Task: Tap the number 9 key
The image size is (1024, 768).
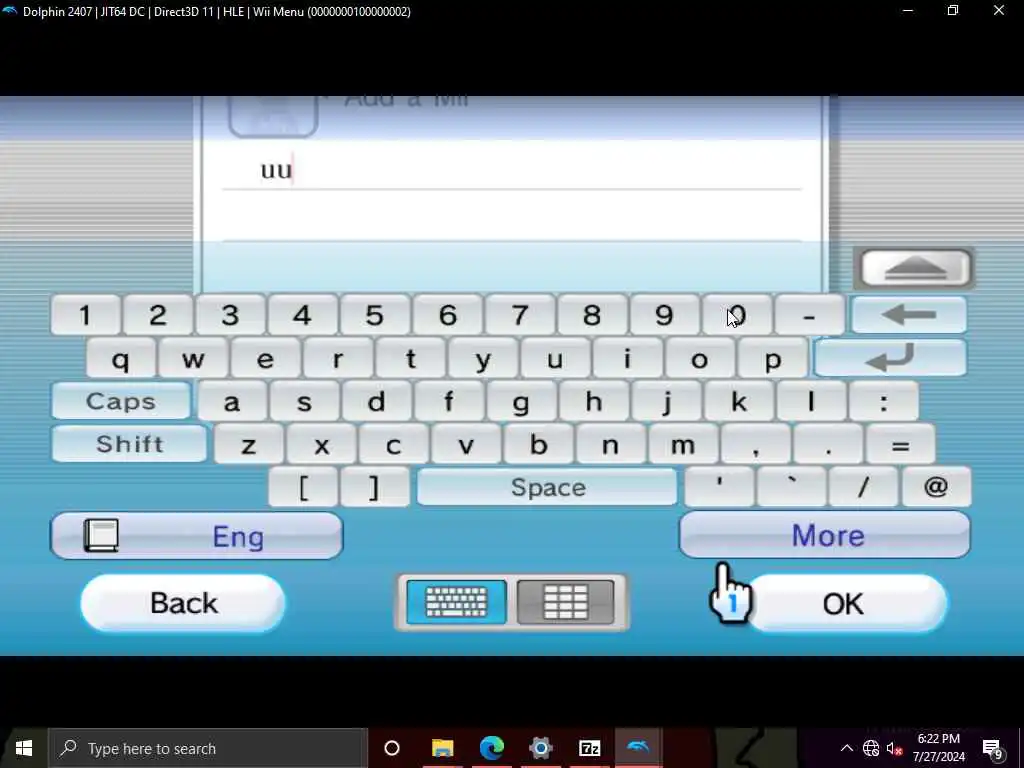Action: click(665, 315)
